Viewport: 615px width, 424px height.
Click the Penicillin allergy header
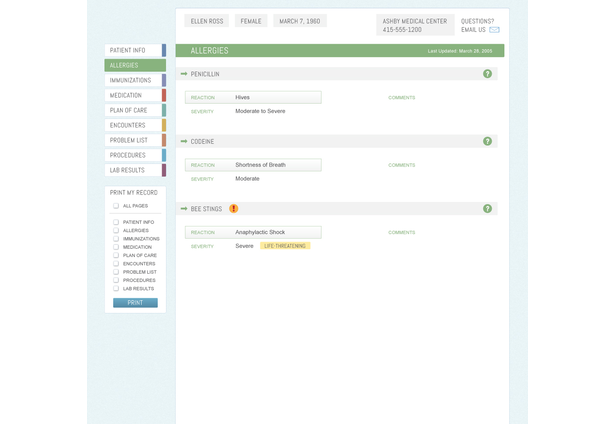click(x=337, y=74)
